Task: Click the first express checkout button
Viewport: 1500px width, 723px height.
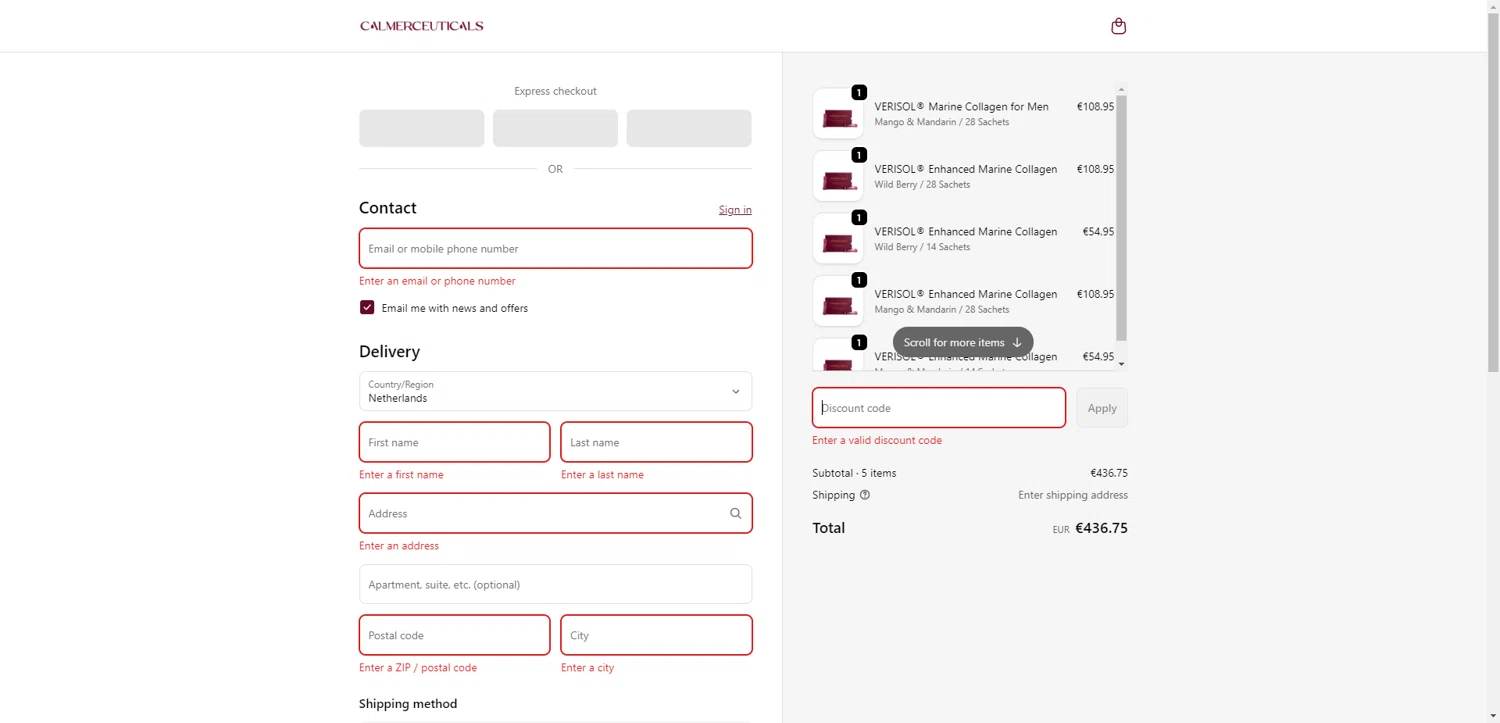Action: tap(421, 129)
